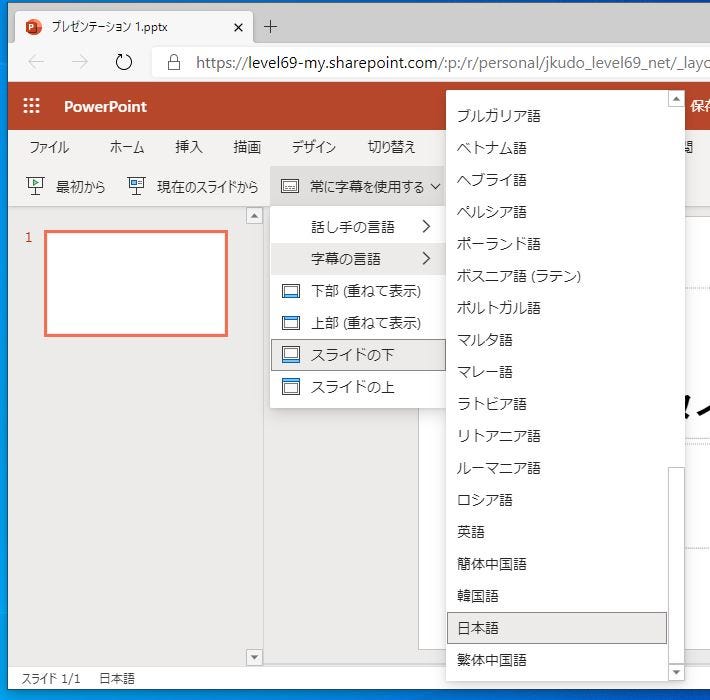Select ベトナム語 subtitle language
The height and width of the screenshot is (700, 710).
tap(556, 148)
